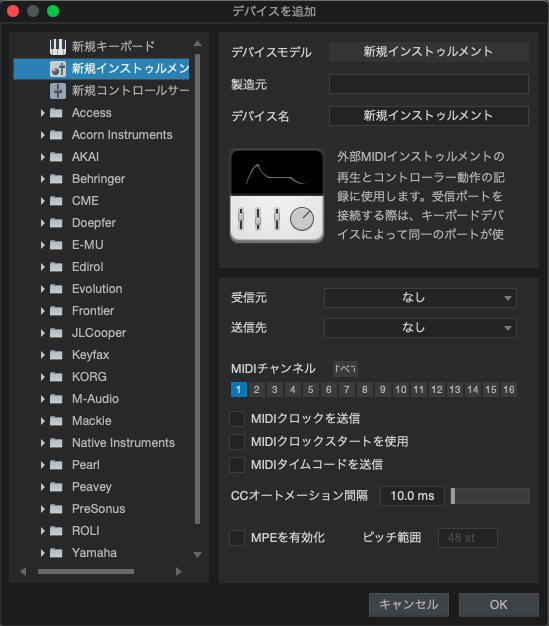Click the Edirol folder icon

pyautogui.click(x=56, y=267)
